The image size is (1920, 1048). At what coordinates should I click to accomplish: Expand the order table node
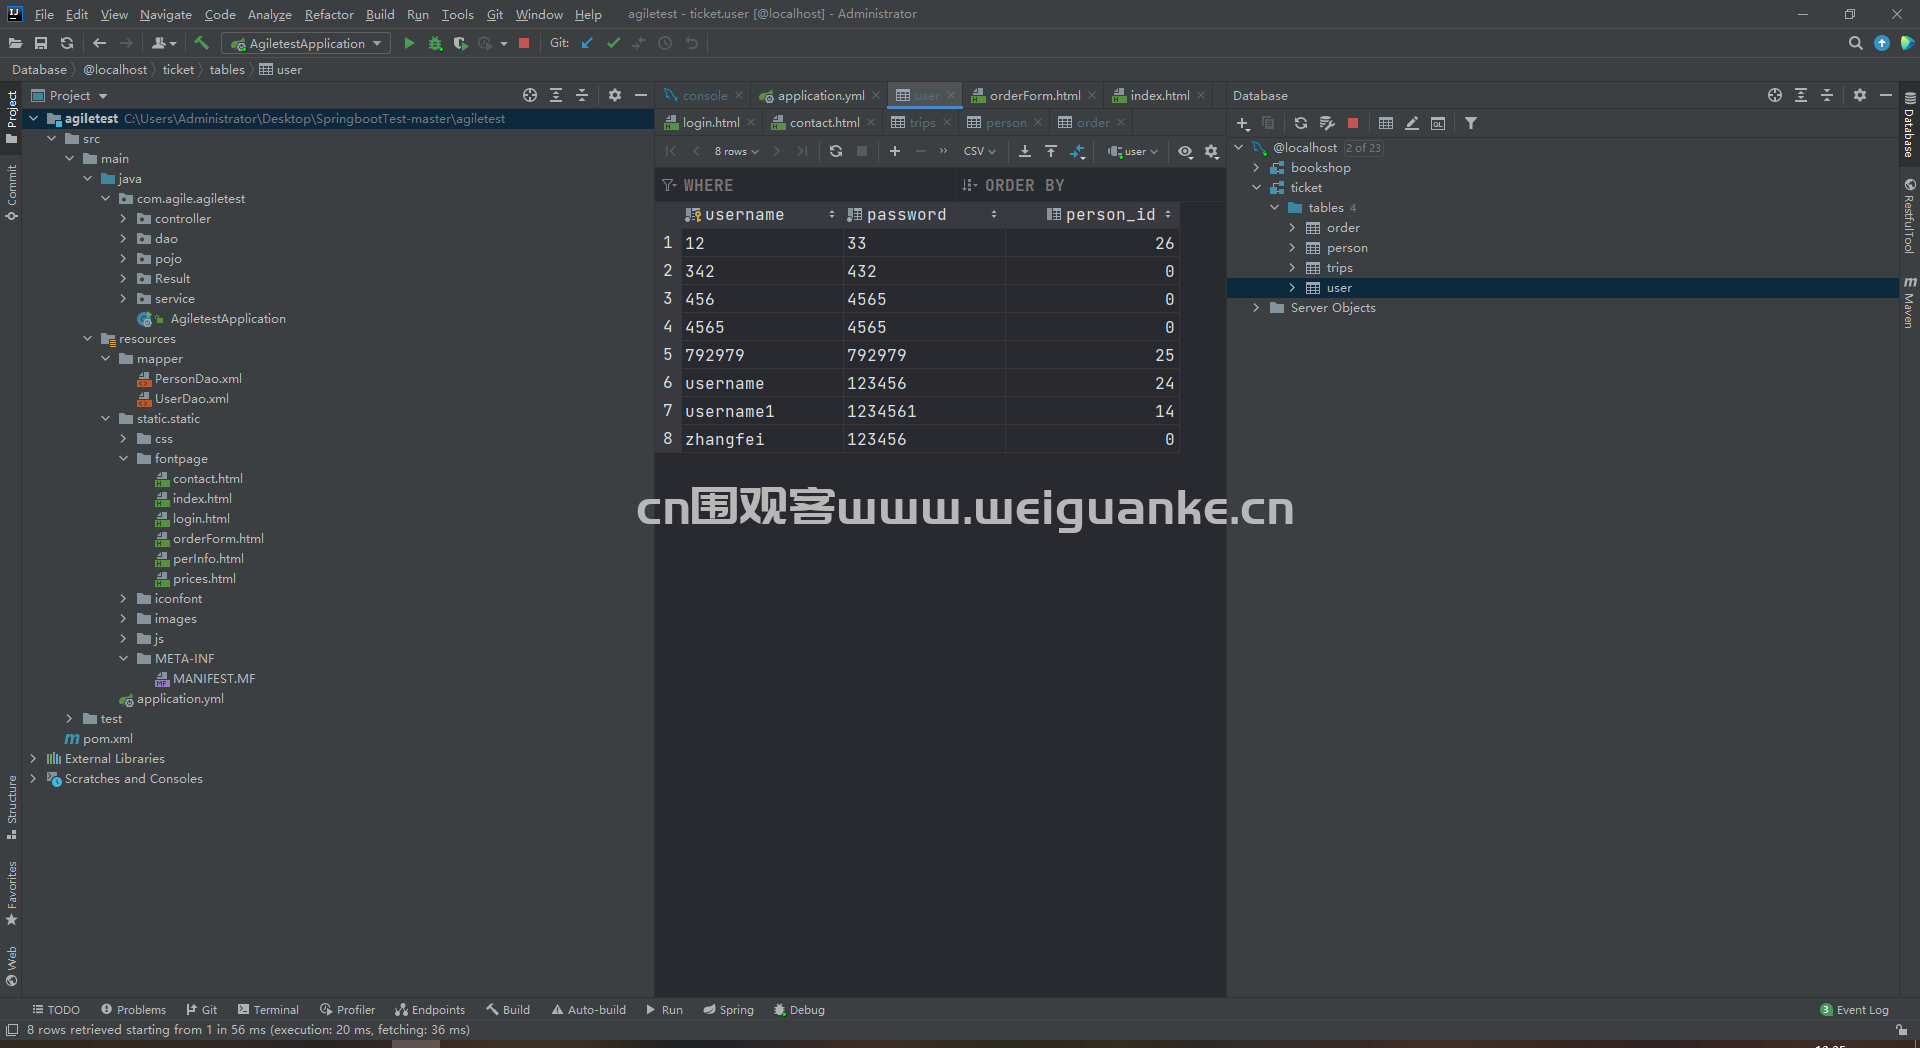1293,228
